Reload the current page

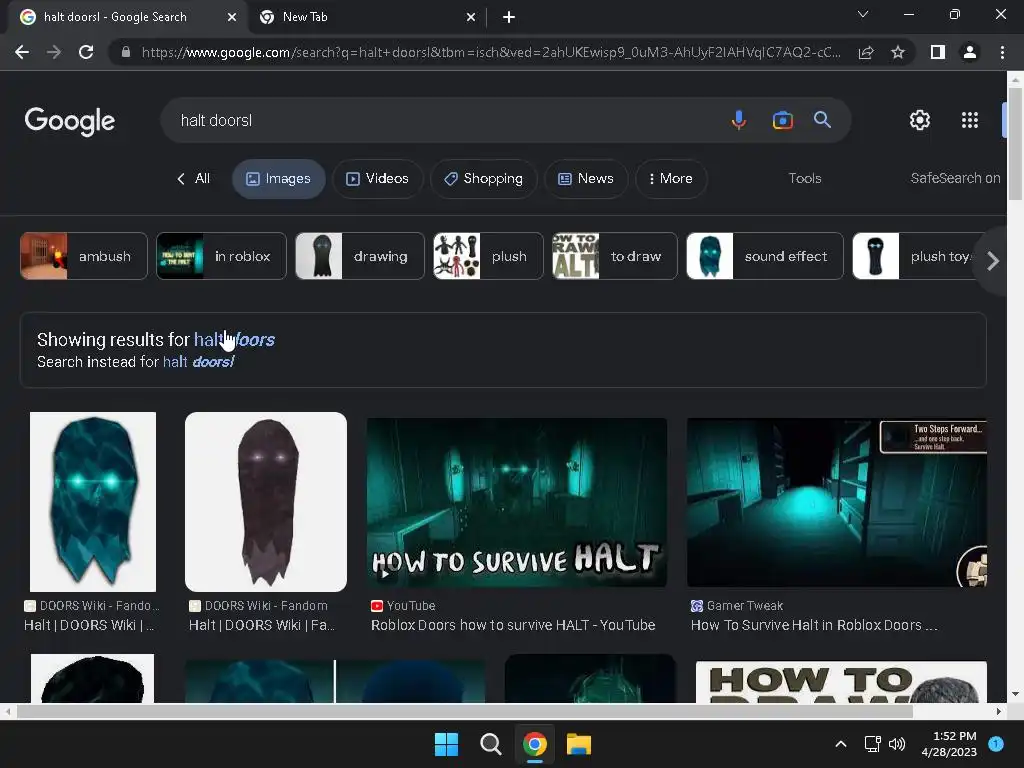(x=86, y=52)
